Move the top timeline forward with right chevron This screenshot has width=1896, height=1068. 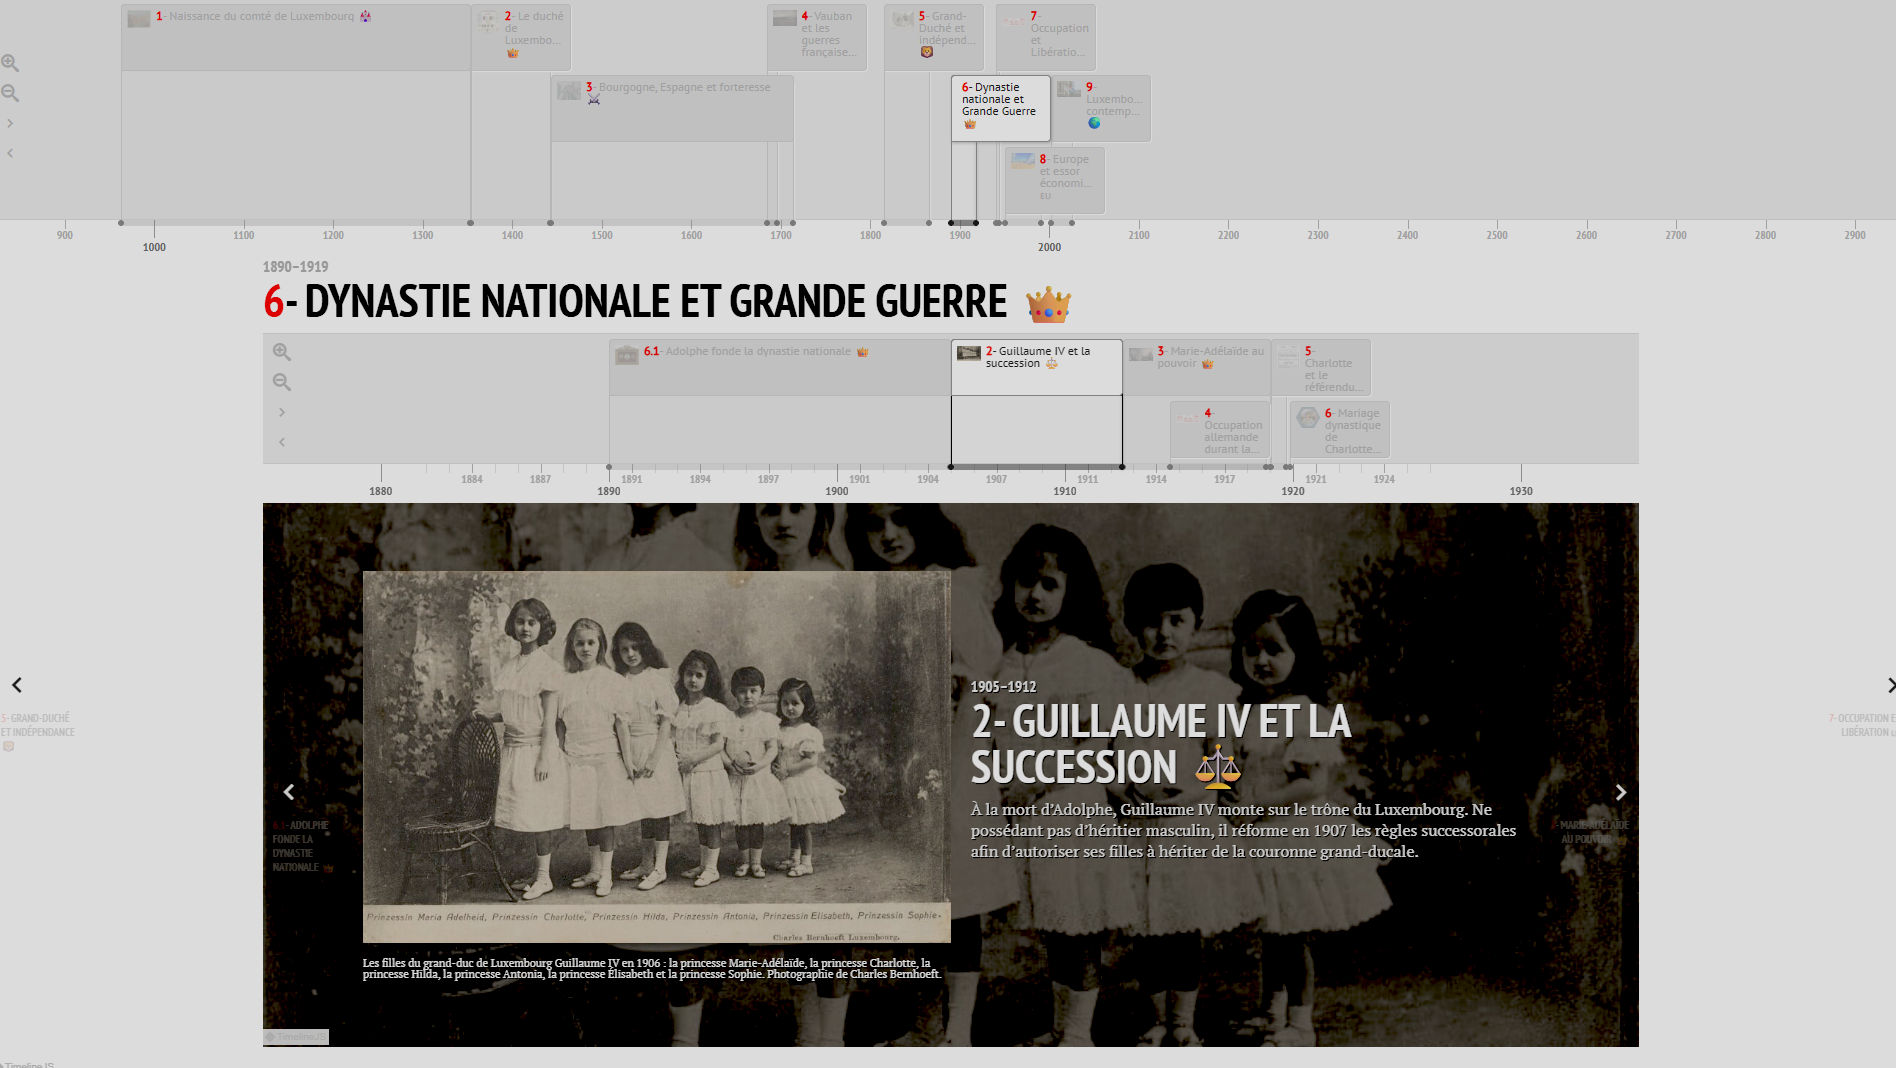[x=10, y=123]
